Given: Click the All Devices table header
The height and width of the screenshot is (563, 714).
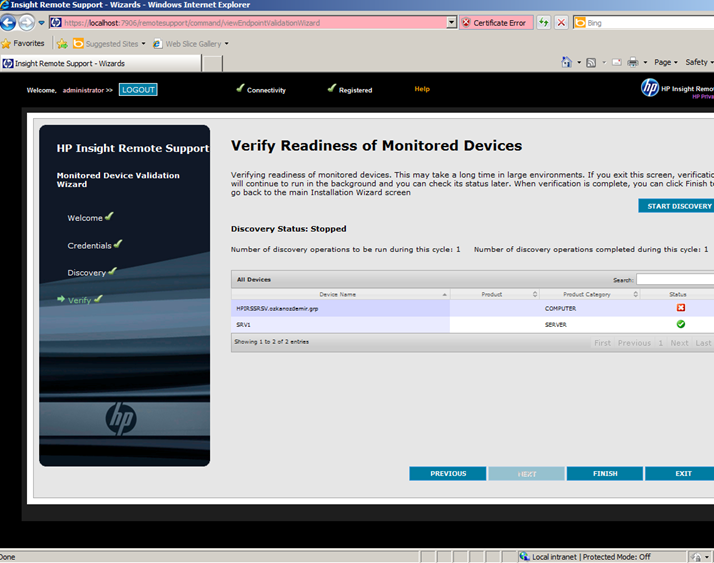Looking at the screenshot, I should point(254,280).
